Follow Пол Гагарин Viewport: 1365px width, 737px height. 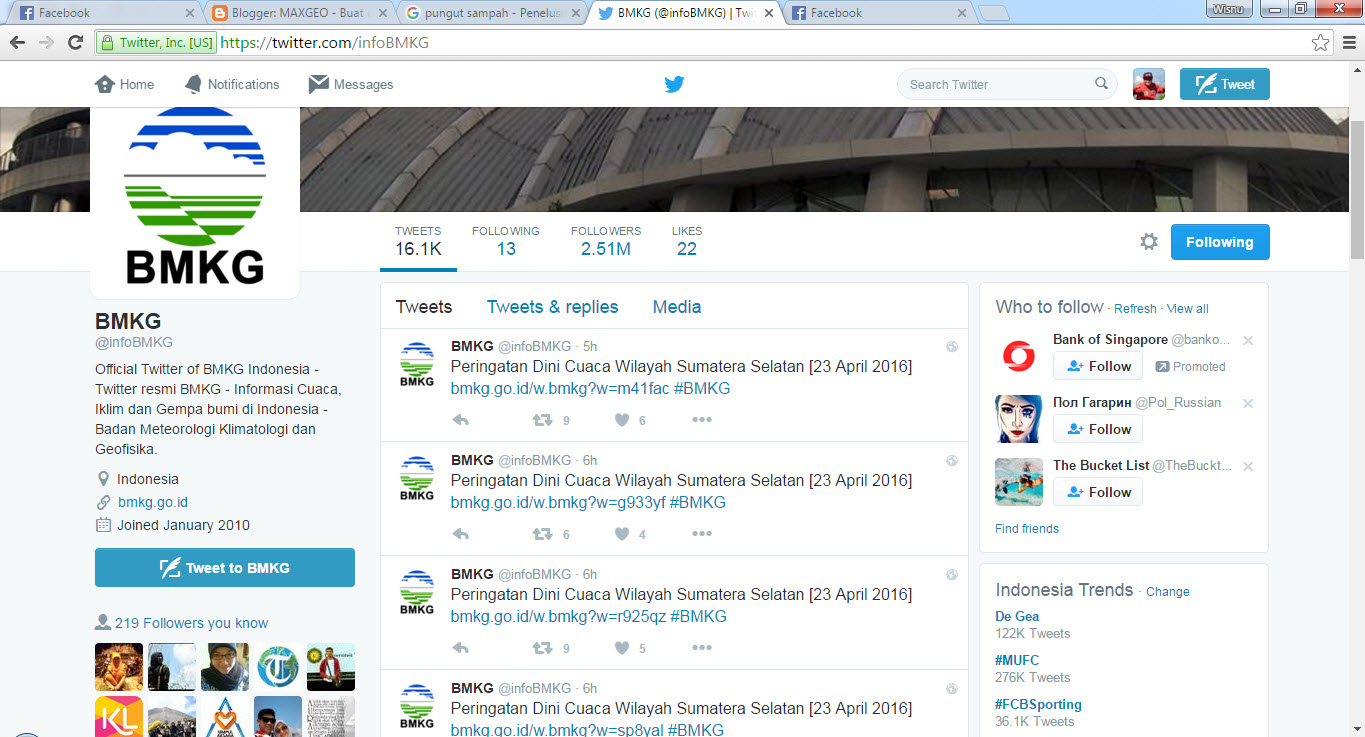[x=1098, y=429]
